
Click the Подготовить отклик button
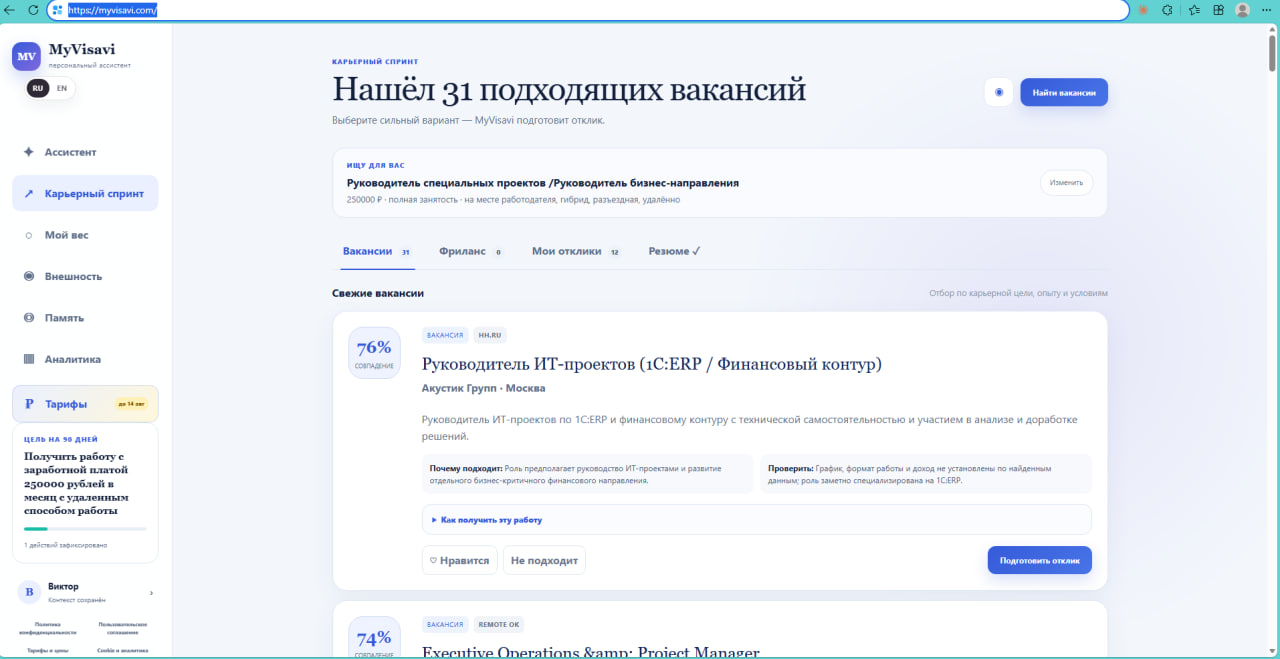coord(1040,560)
